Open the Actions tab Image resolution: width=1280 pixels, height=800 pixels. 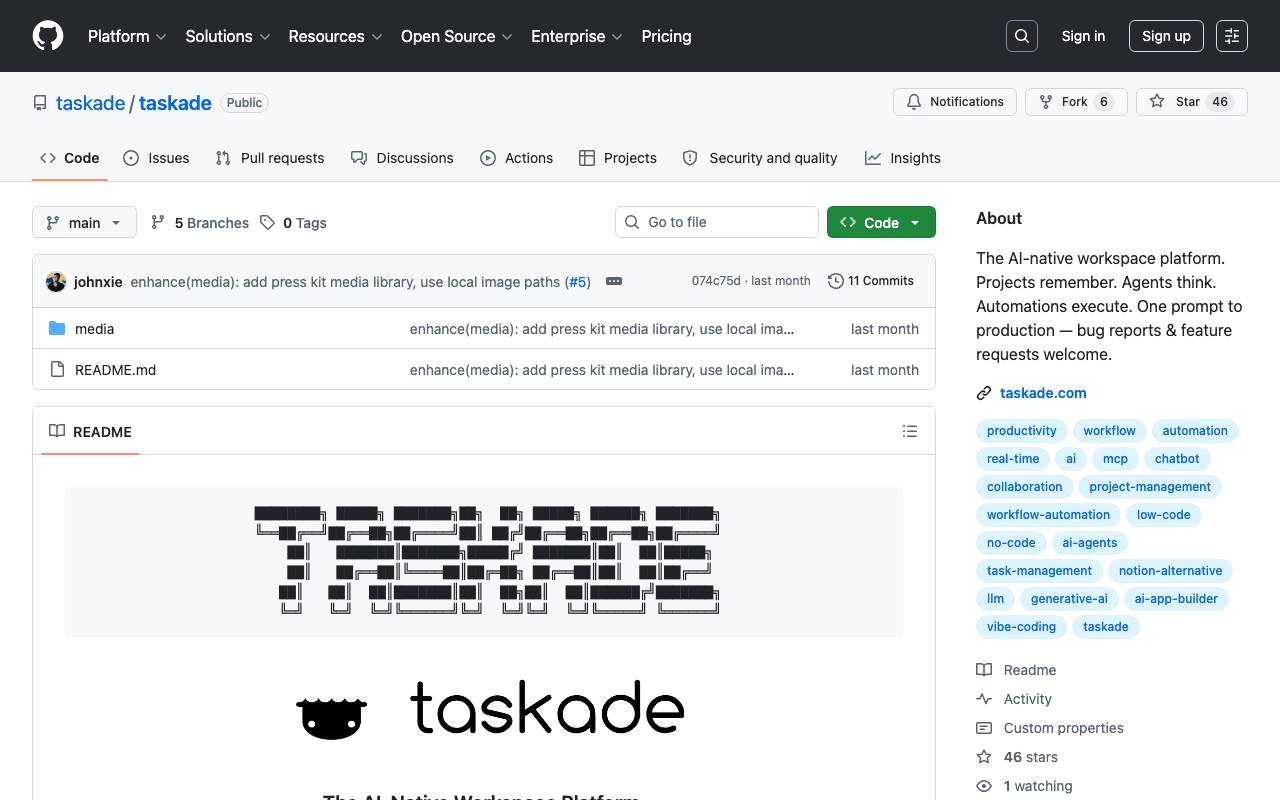pos(516,158)
